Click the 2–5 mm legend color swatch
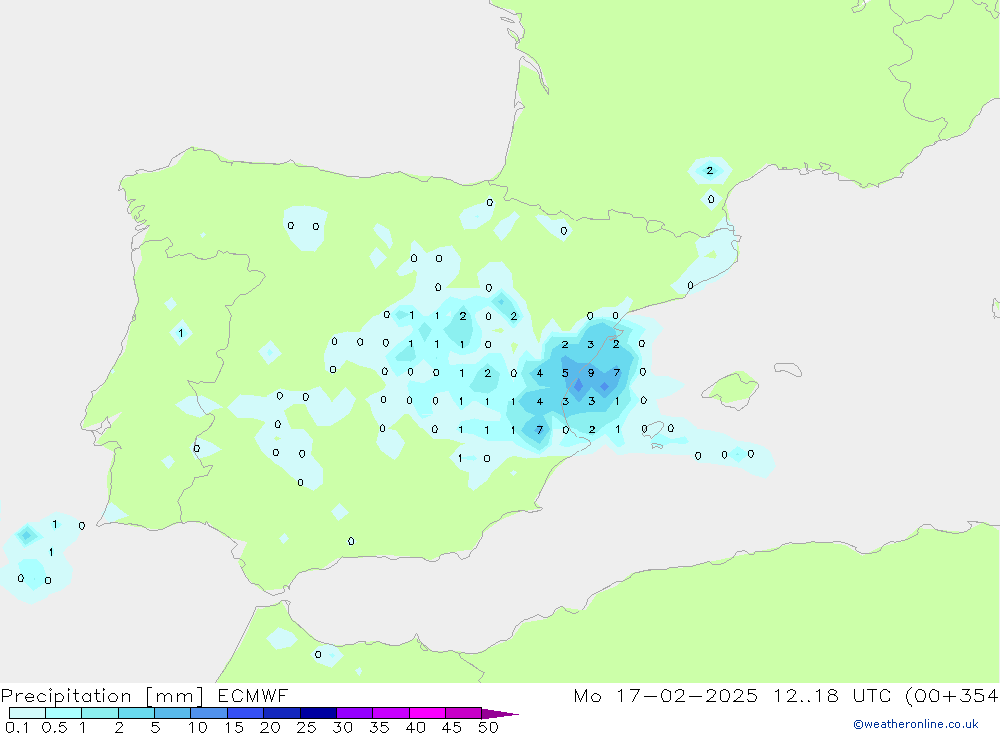 pyautogui.click(x=136, y=713)
